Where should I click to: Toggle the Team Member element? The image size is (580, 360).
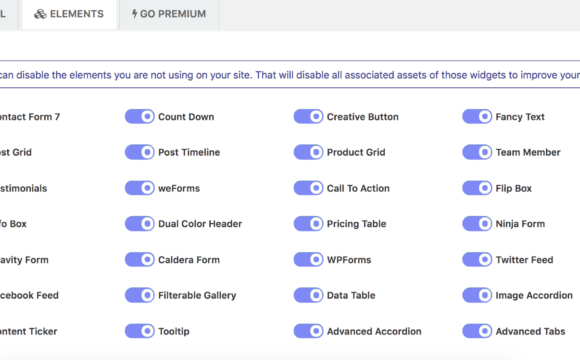pyautogui.click(x=477, y=152)
